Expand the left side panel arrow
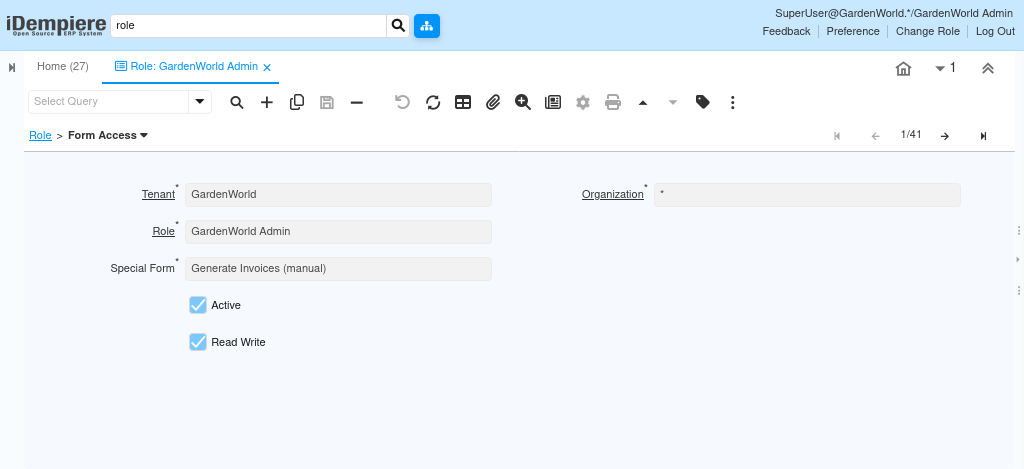 coord(12,67)
